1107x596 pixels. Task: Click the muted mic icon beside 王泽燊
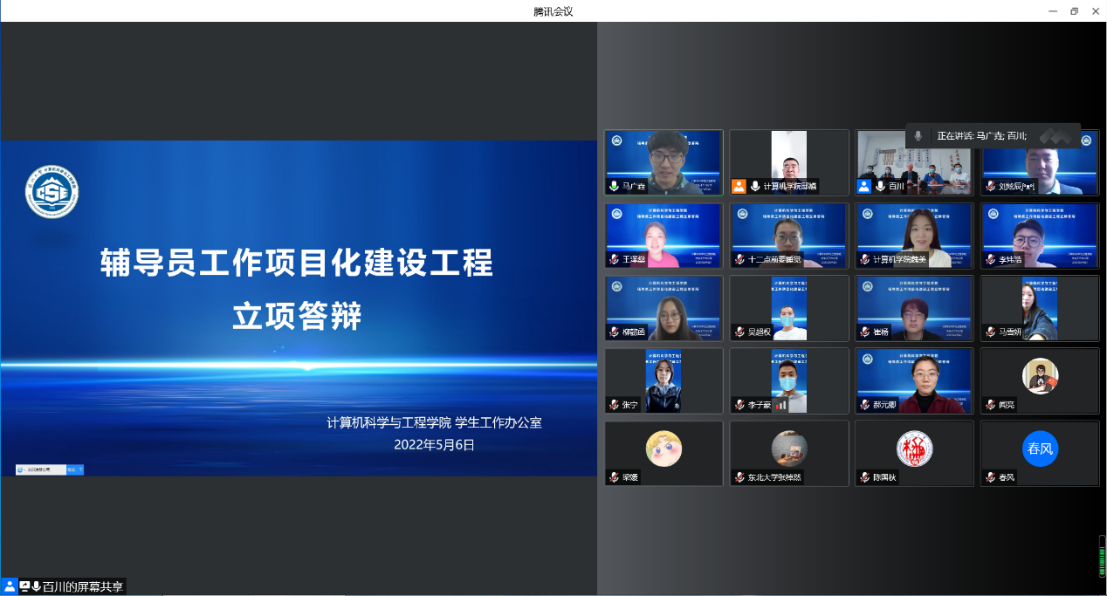pos(614,259)
